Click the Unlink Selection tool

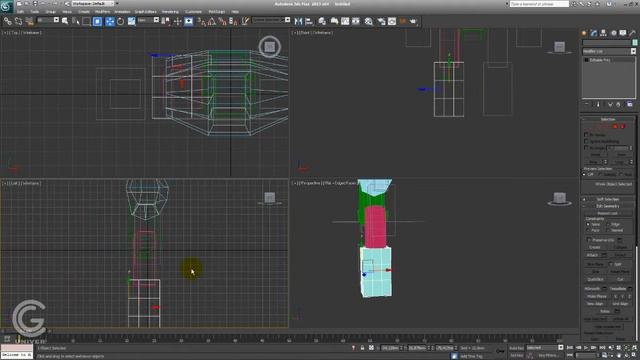[x=18, y=21]
